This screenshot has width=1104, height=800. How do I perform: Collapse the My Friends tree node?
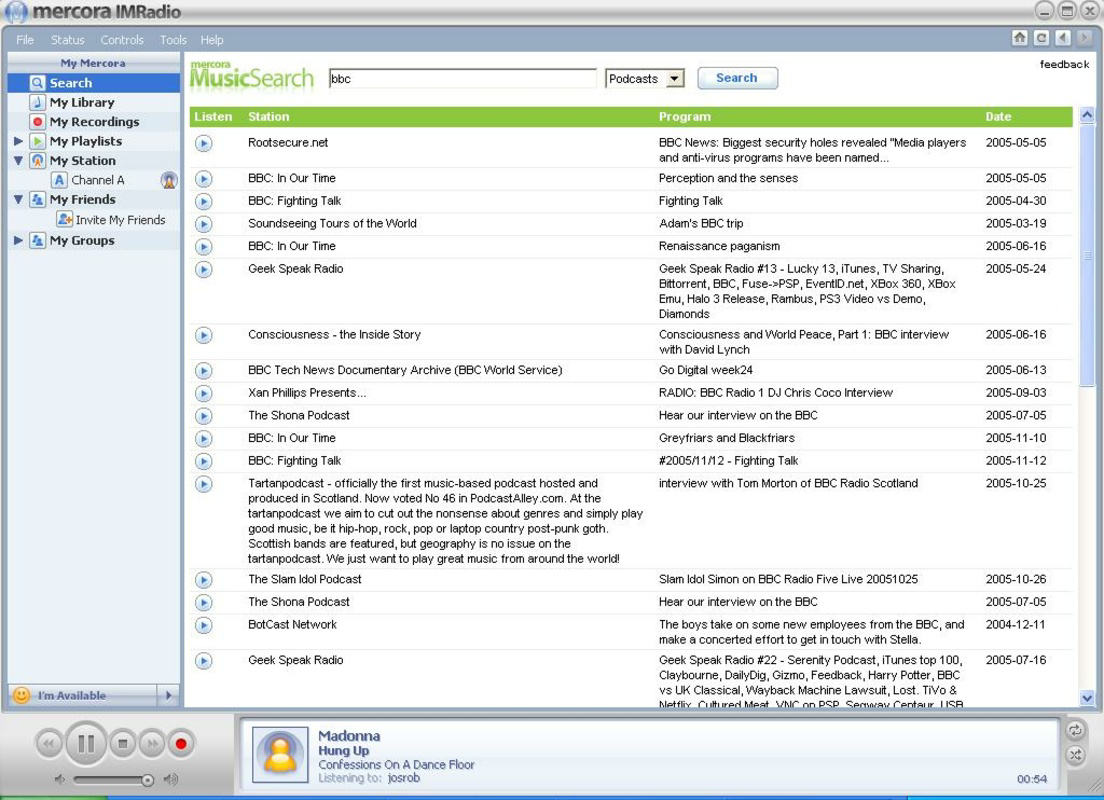pyautogui.click(x=18, y=199)
